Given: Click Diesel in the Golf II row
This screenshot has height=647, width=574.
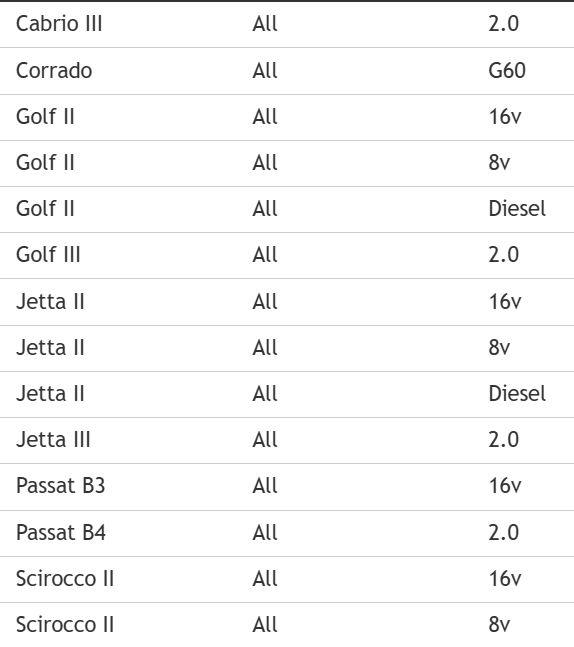Looking at the screenshot, I should coord(517,209).
